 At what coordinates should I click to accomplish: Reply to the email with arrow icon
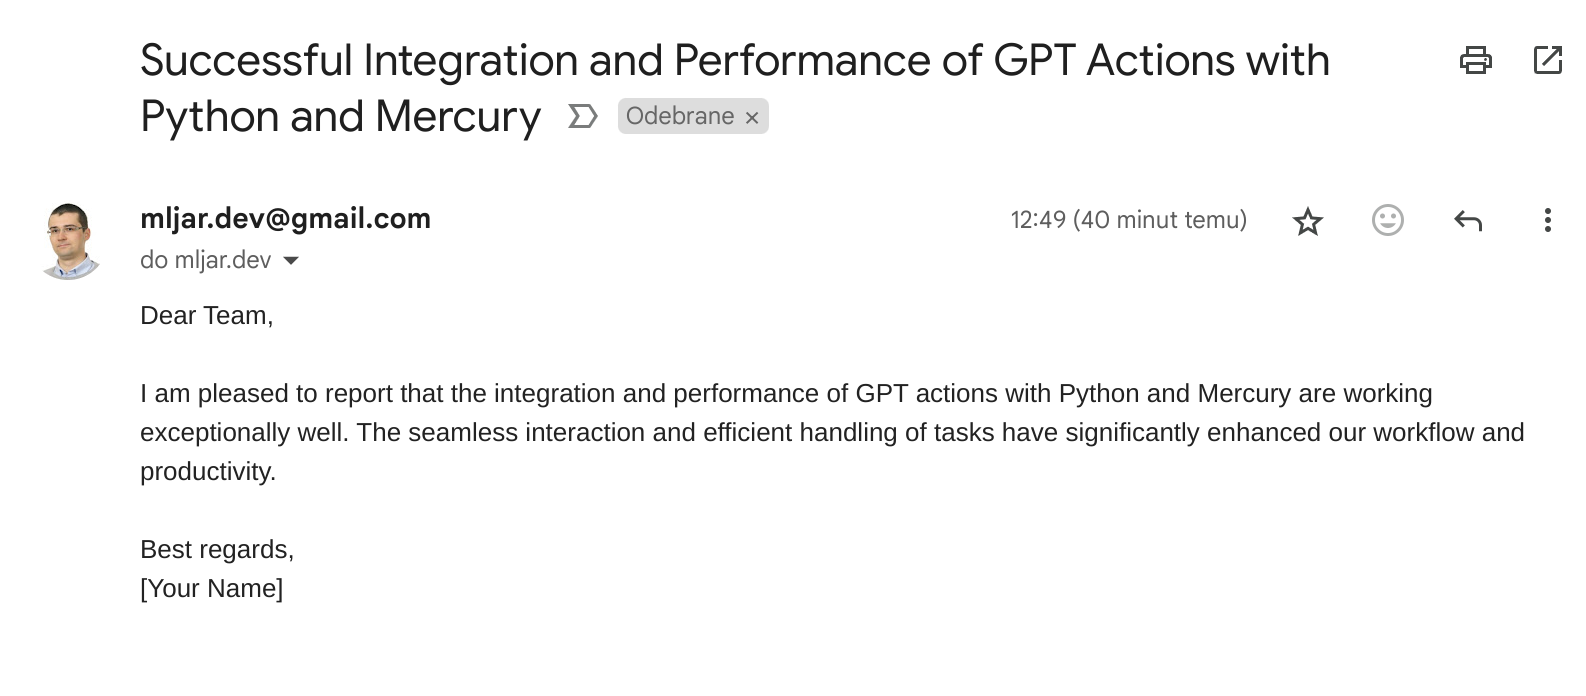coord(1467,220)
